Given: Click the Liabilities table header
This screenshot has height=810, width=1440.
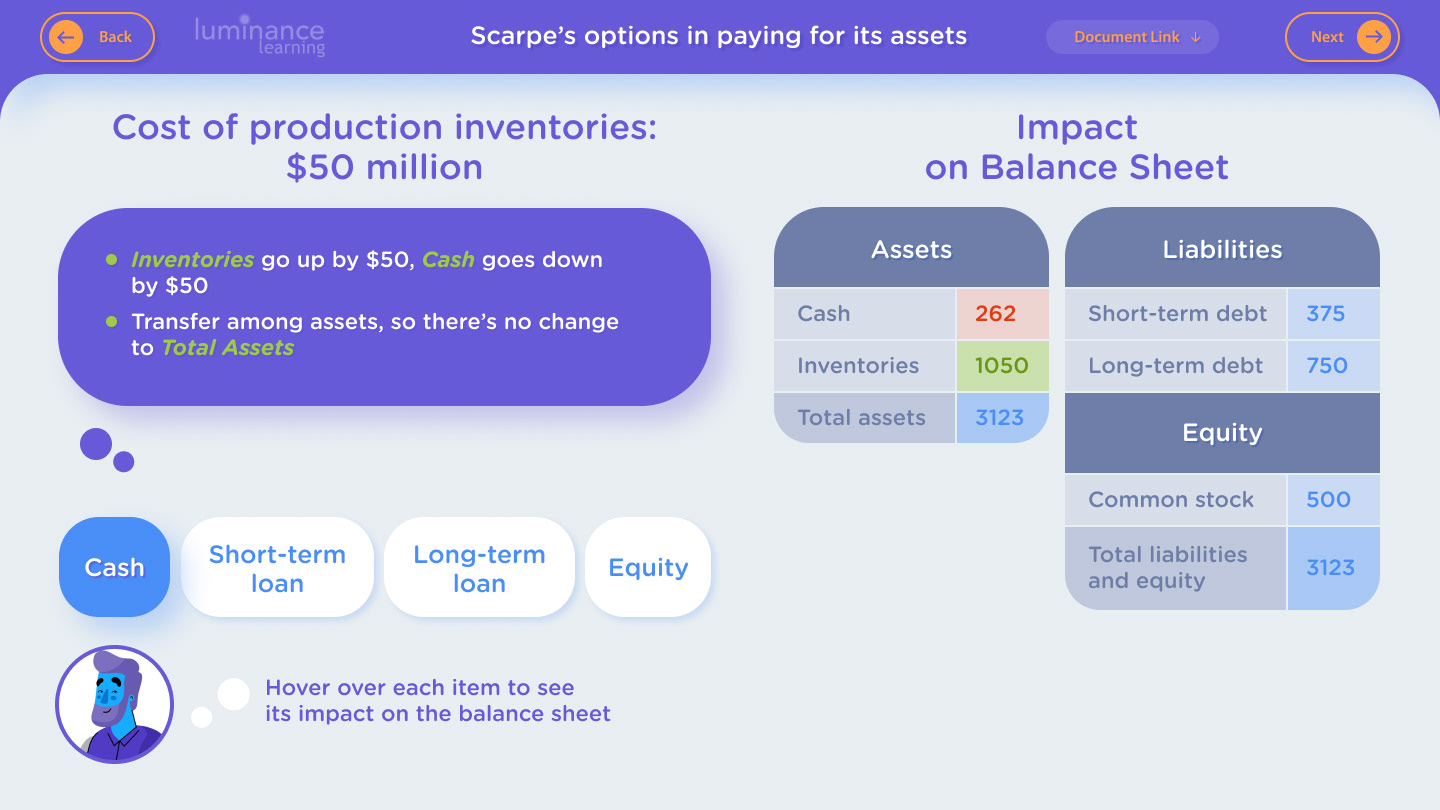Looking at the screenshot, I should (x=1222, y=248).
